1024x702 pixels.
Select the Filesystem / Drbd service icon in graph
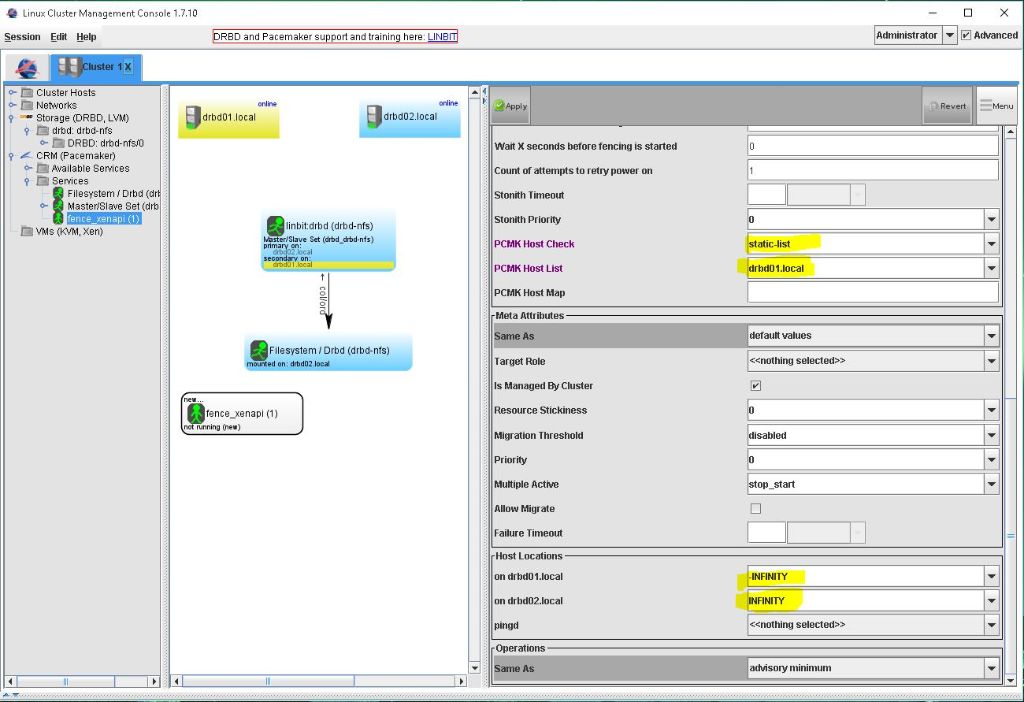[258, 350]
